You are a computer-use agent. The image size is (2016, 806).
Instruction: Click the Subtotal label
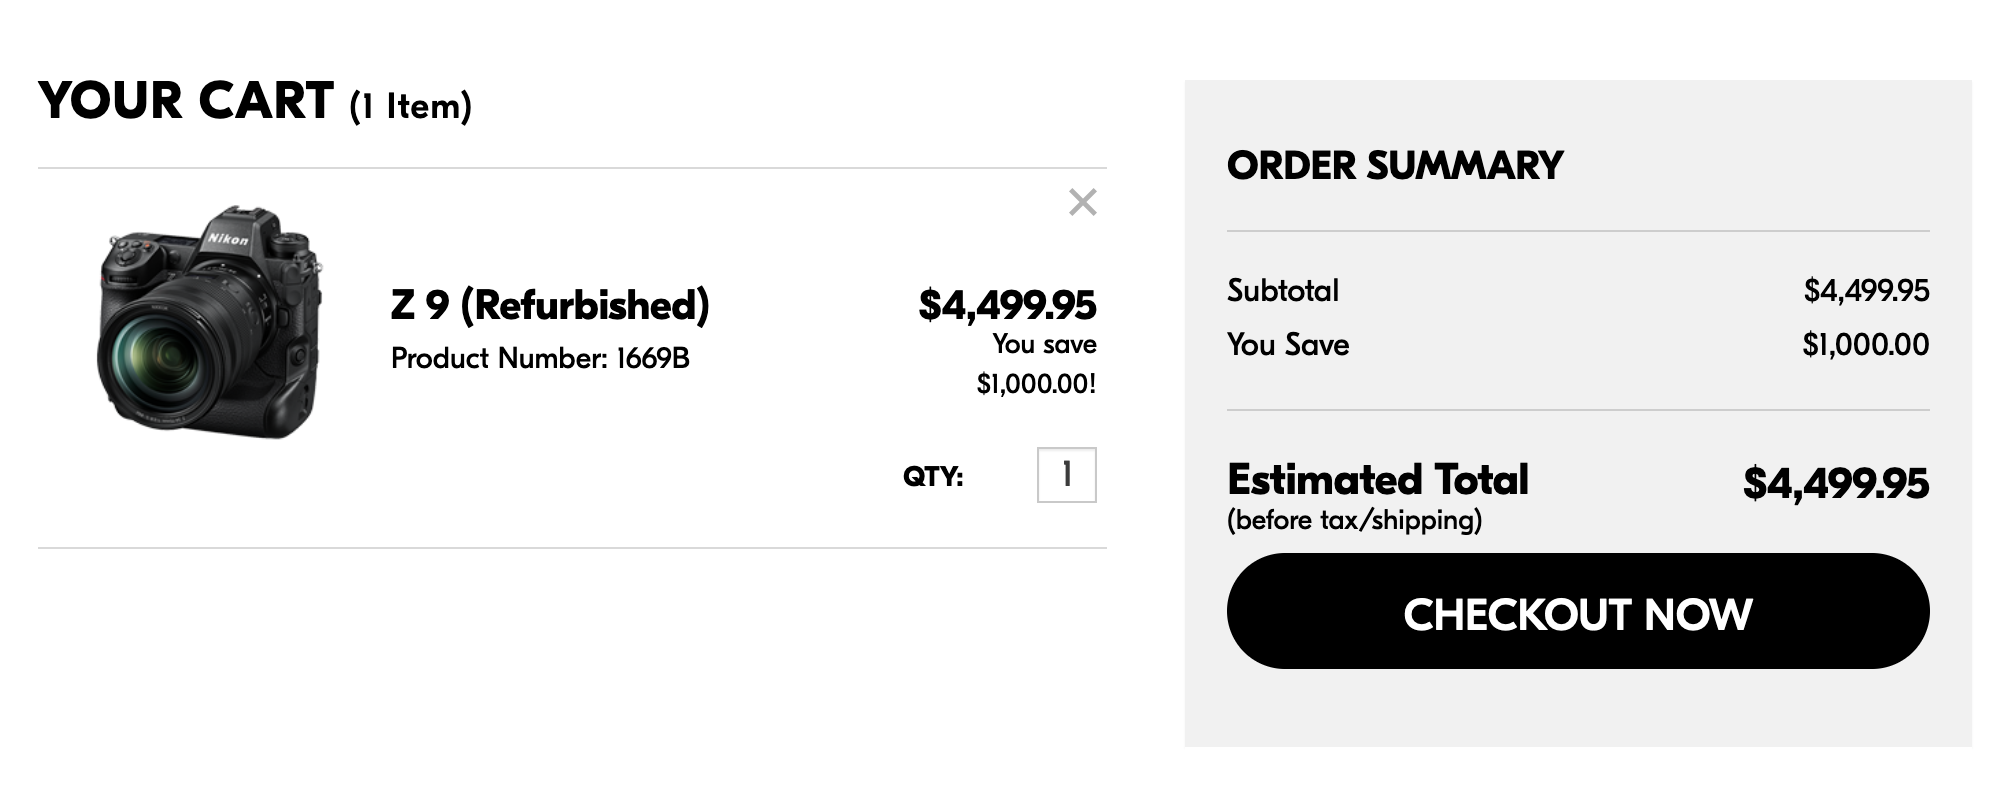pos(1282,290)
